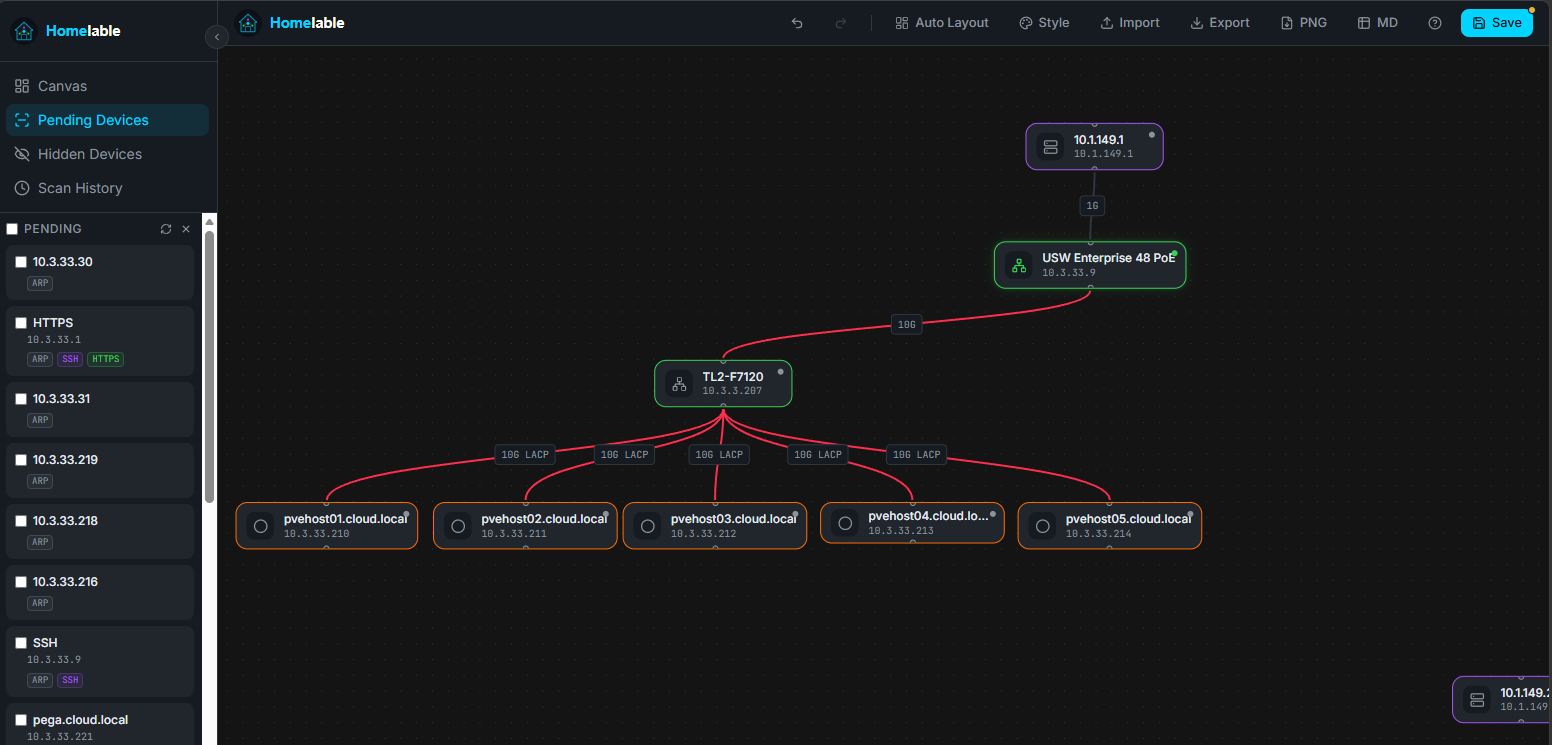Dismiss pending list with X icon
The image size is (1552, 745).
[186, 229]
